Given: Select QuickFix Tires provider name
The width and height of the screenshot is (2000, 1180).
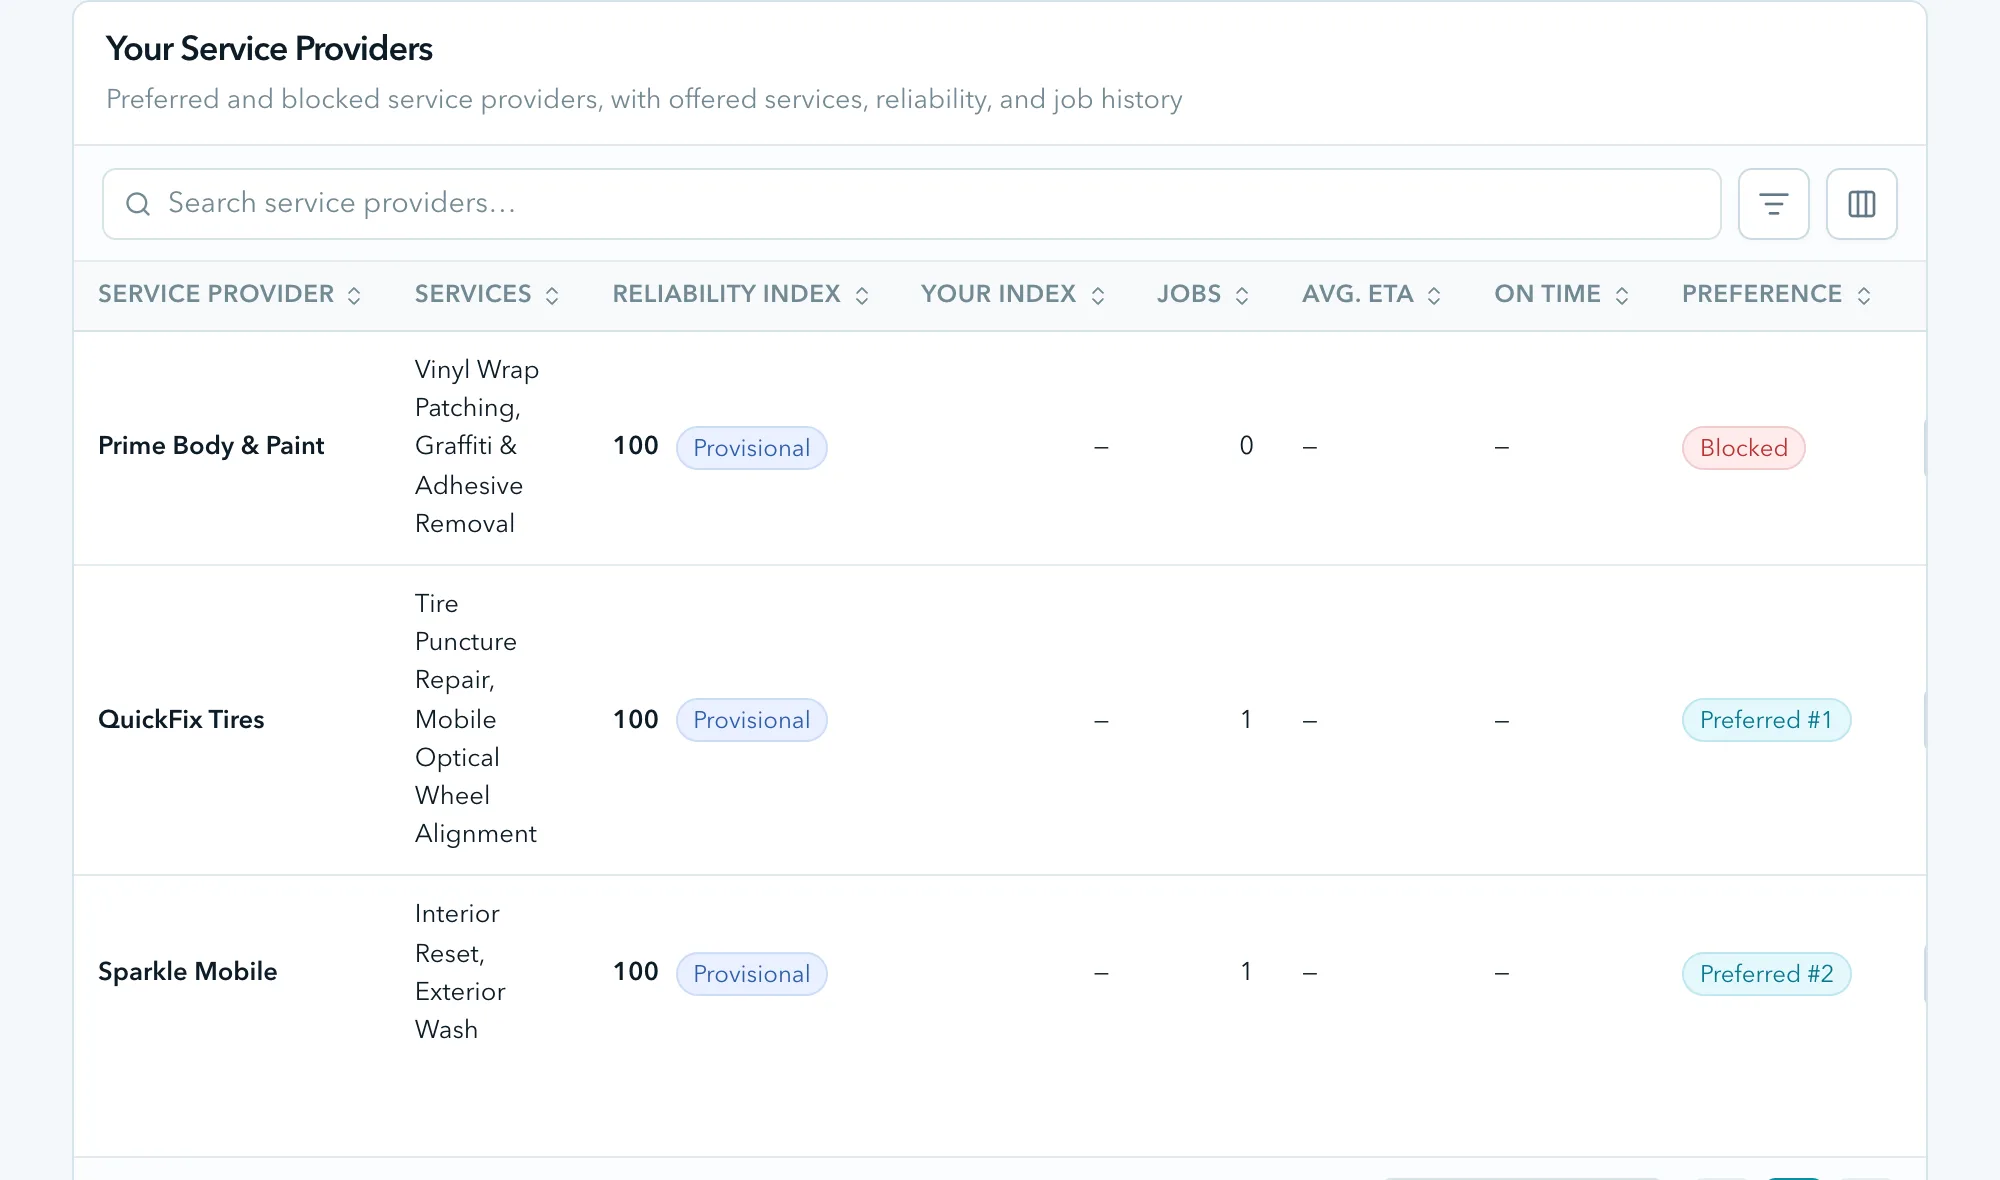Looking at the screenshot, I should click(181, 720).
